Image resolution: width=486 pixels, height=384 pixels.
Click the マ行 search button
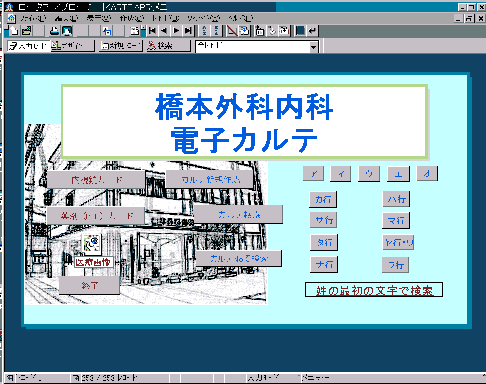pyautogui.click(x=396, y=220)
